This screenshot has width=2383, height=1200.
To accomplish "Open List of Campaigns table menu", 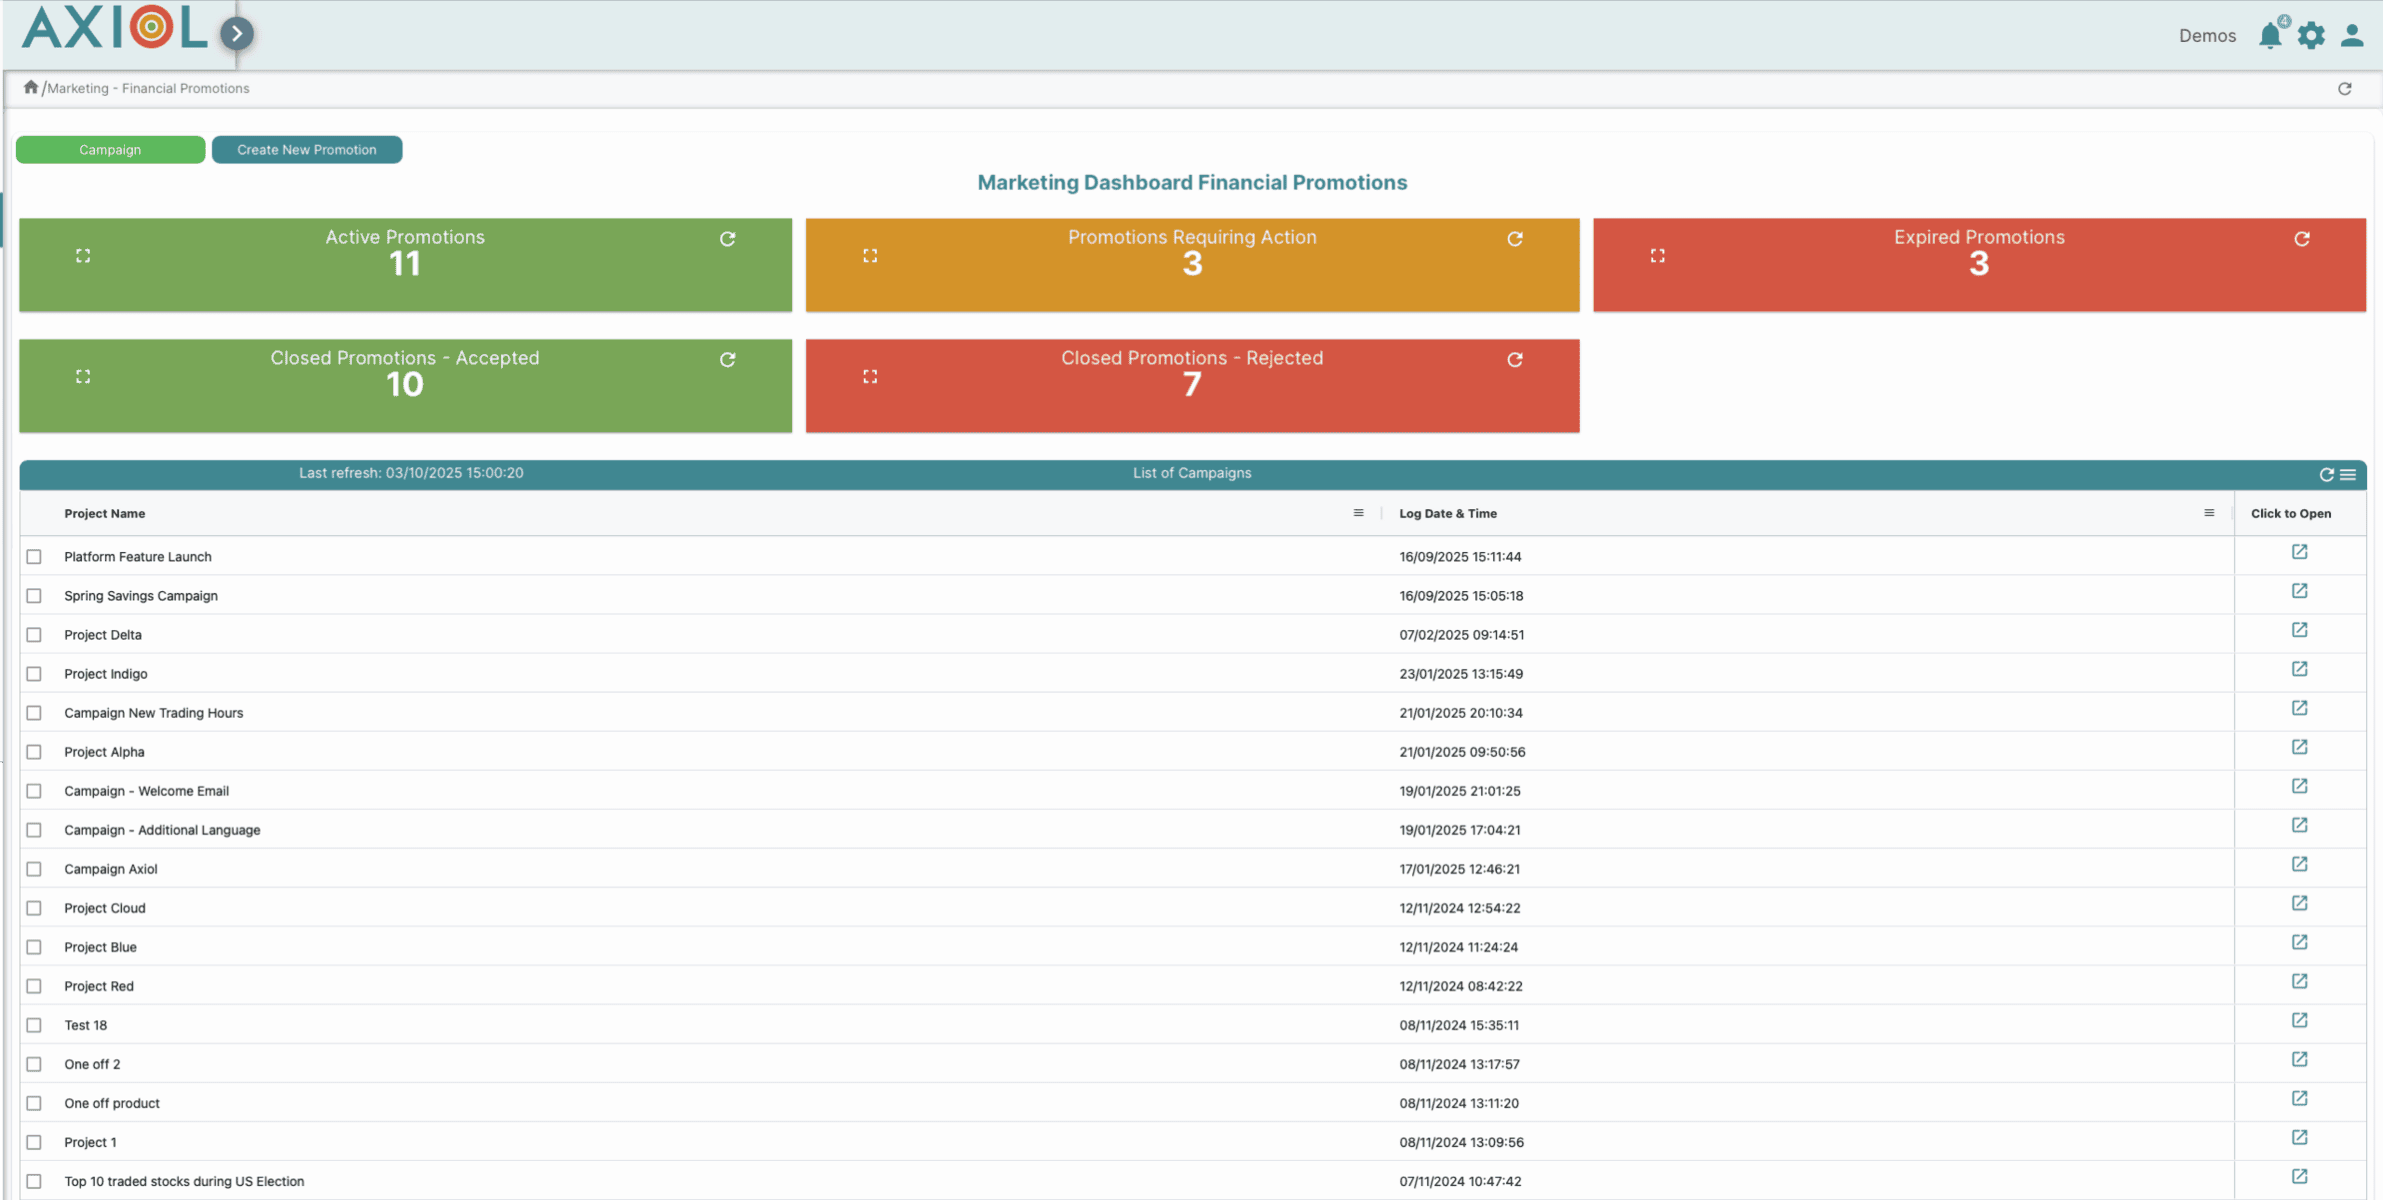I will [x=2348, y=474].
